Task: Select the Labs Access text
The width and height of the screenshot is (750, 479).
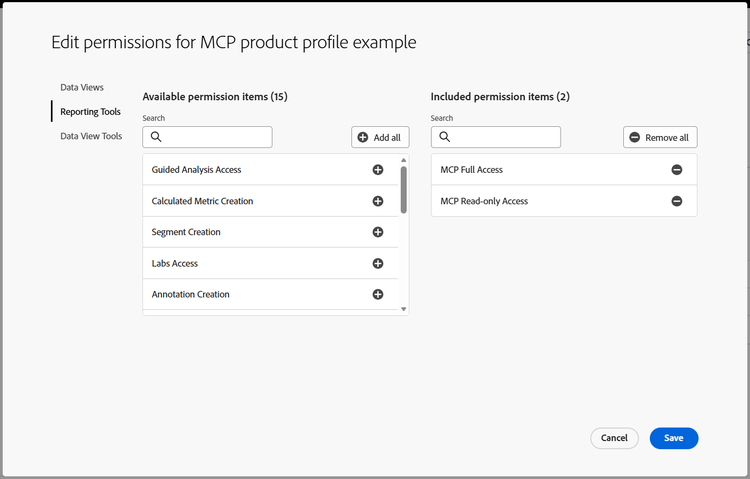Action: pyautogui.click(x=175, y=263)
